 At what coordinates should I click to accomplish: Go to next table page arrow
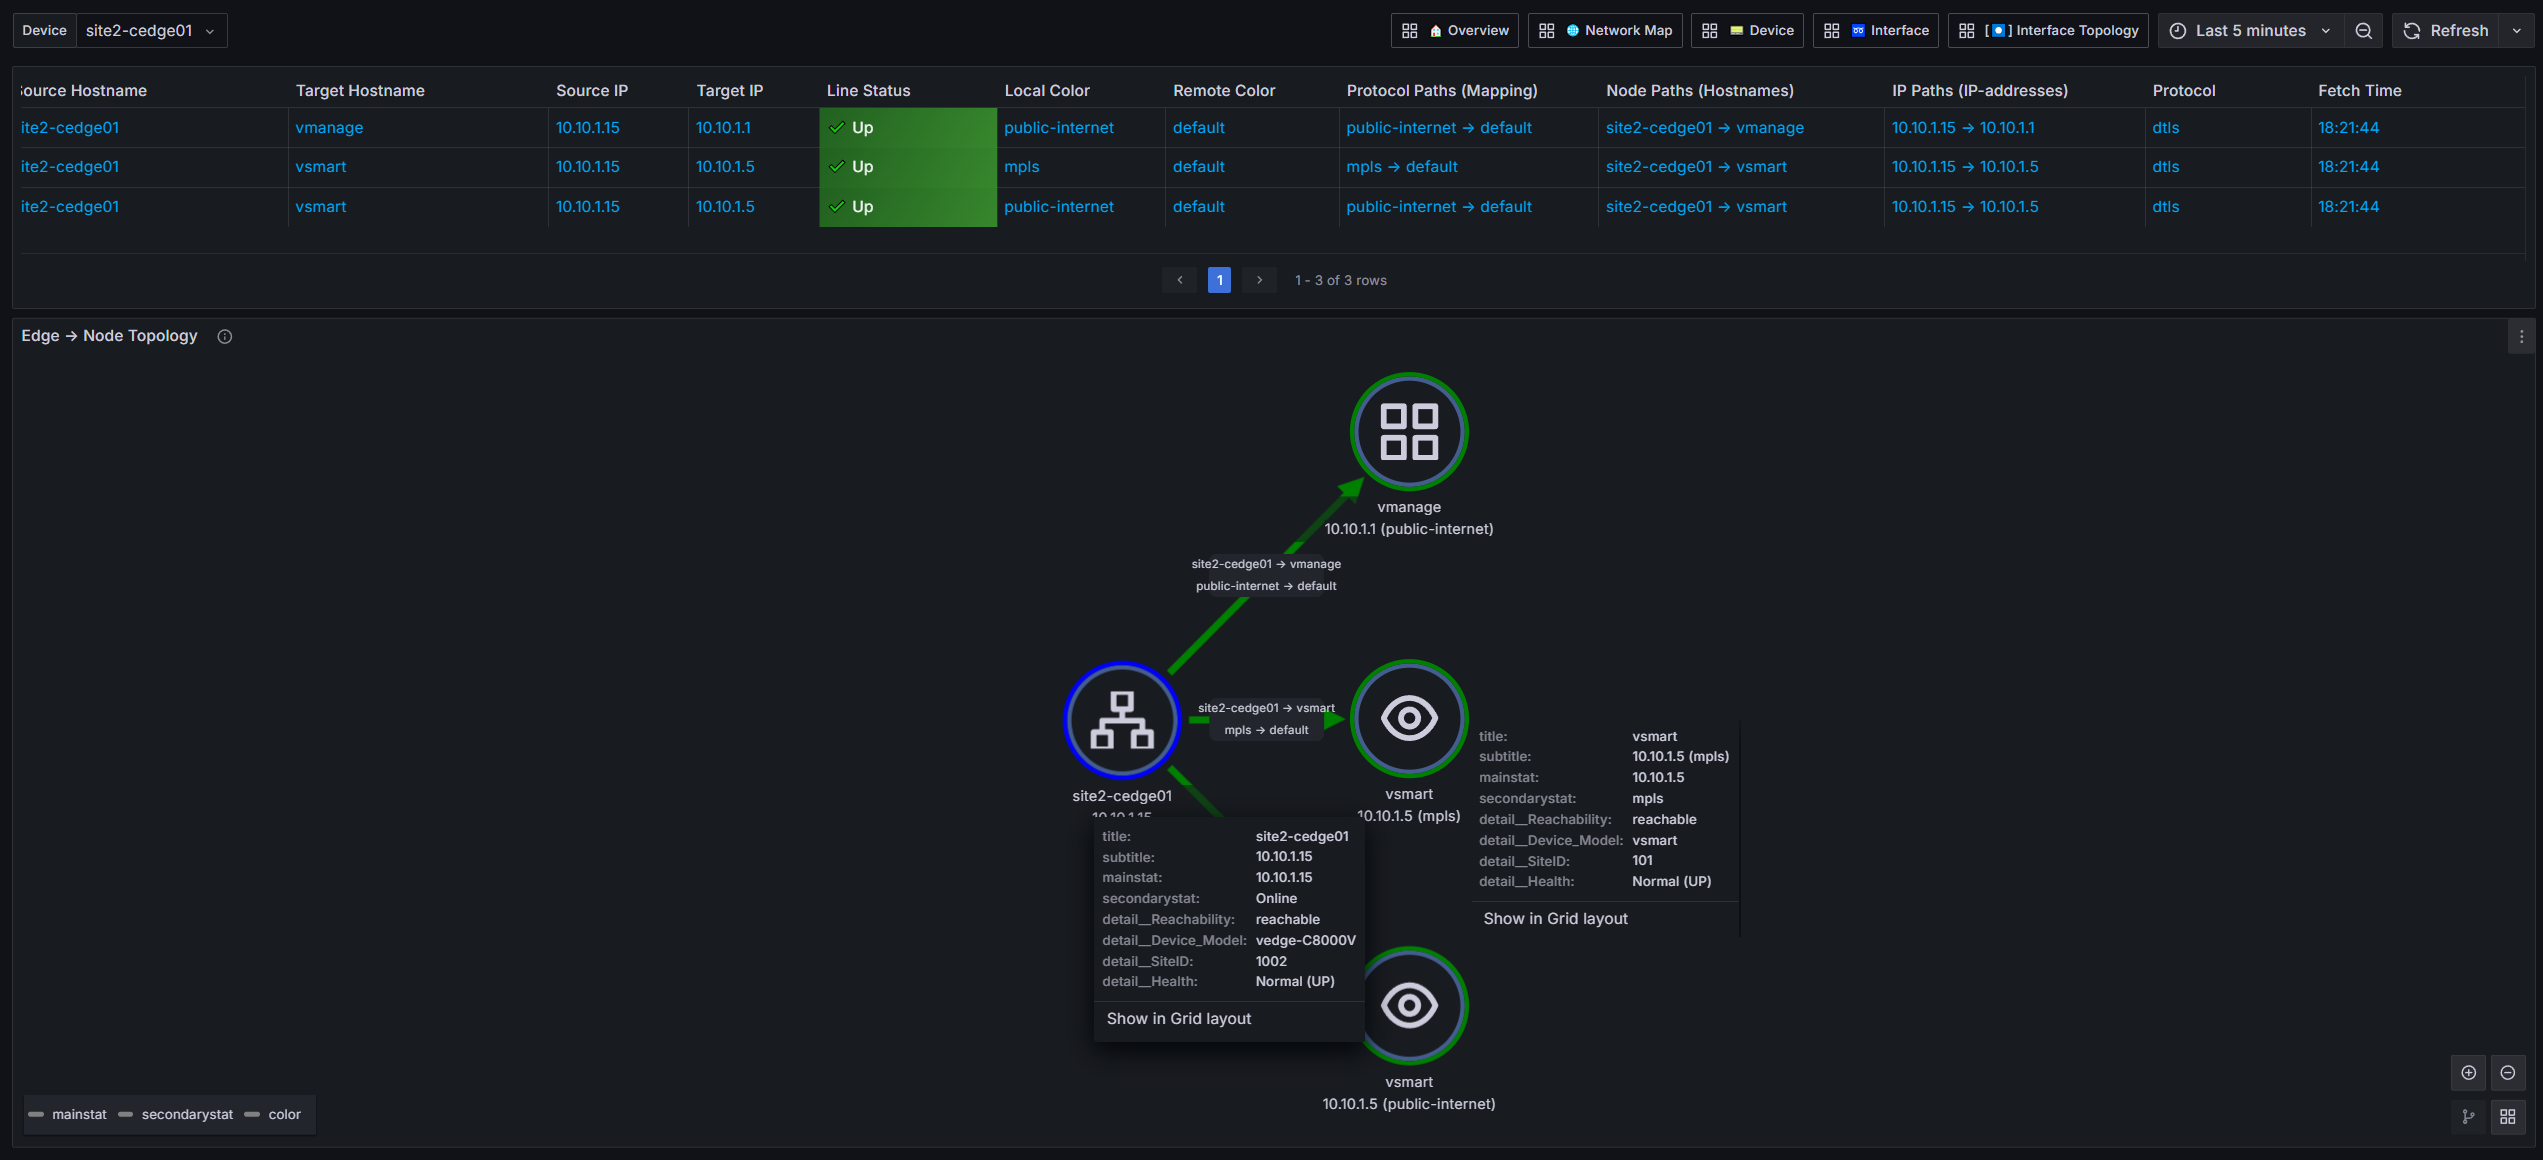[x=1259, y=280]
